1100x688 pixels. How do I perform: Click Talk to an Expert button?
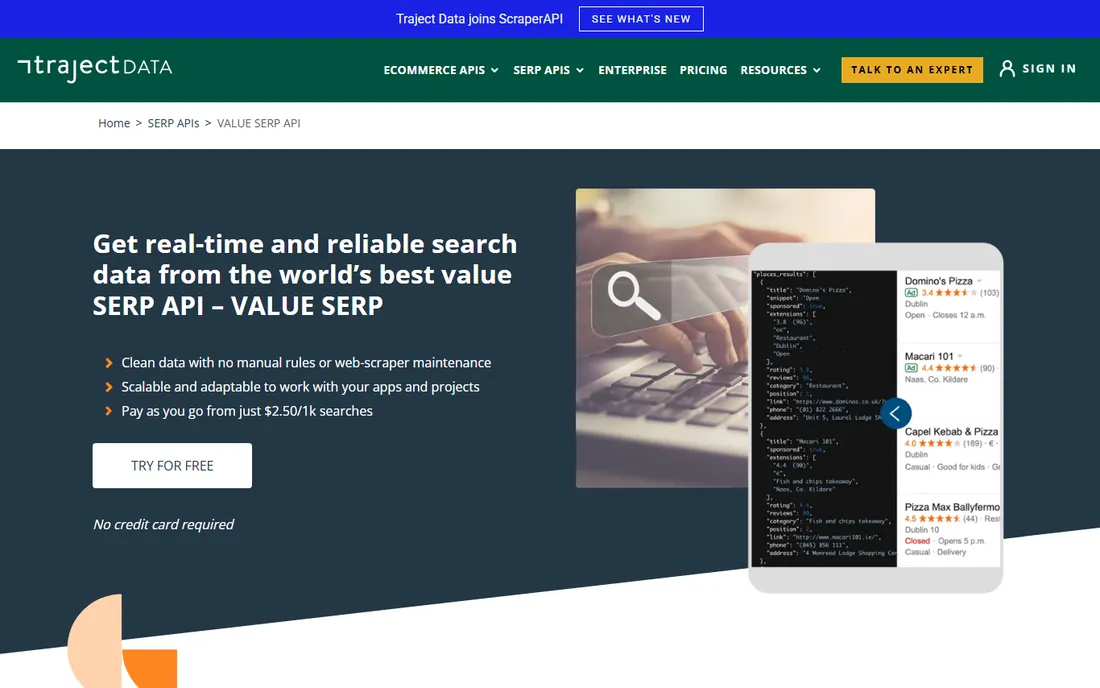coord(912,69)
